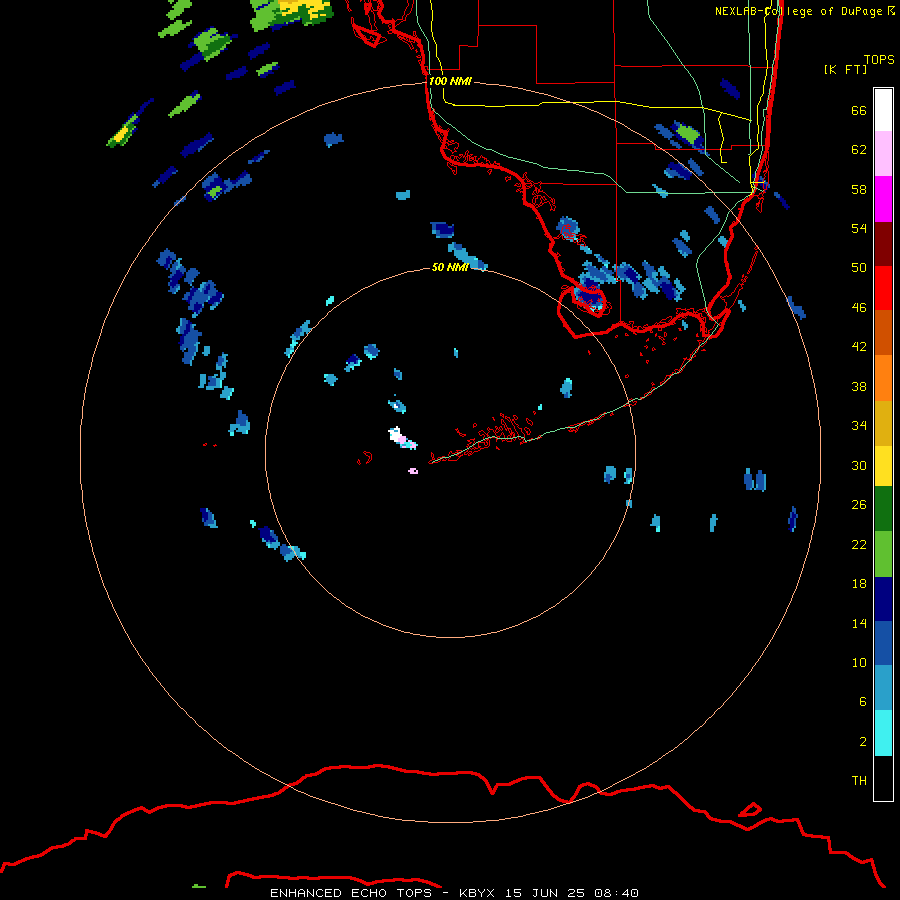Image resolution: width=900 pixels, height=900 pixels.
Task: Click the '50 NMI' range ring label
Action: click(x=450, y=267)
